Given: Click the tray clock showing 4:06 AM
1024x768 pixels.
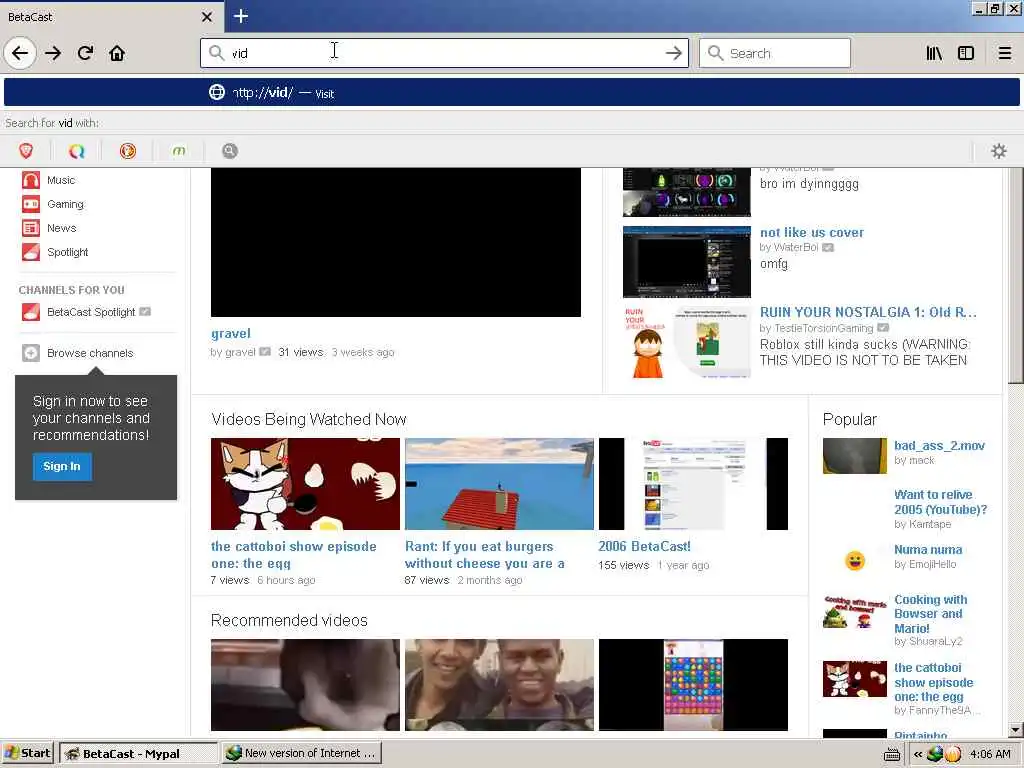Looking at the screenshot, I should click(990, 754).
